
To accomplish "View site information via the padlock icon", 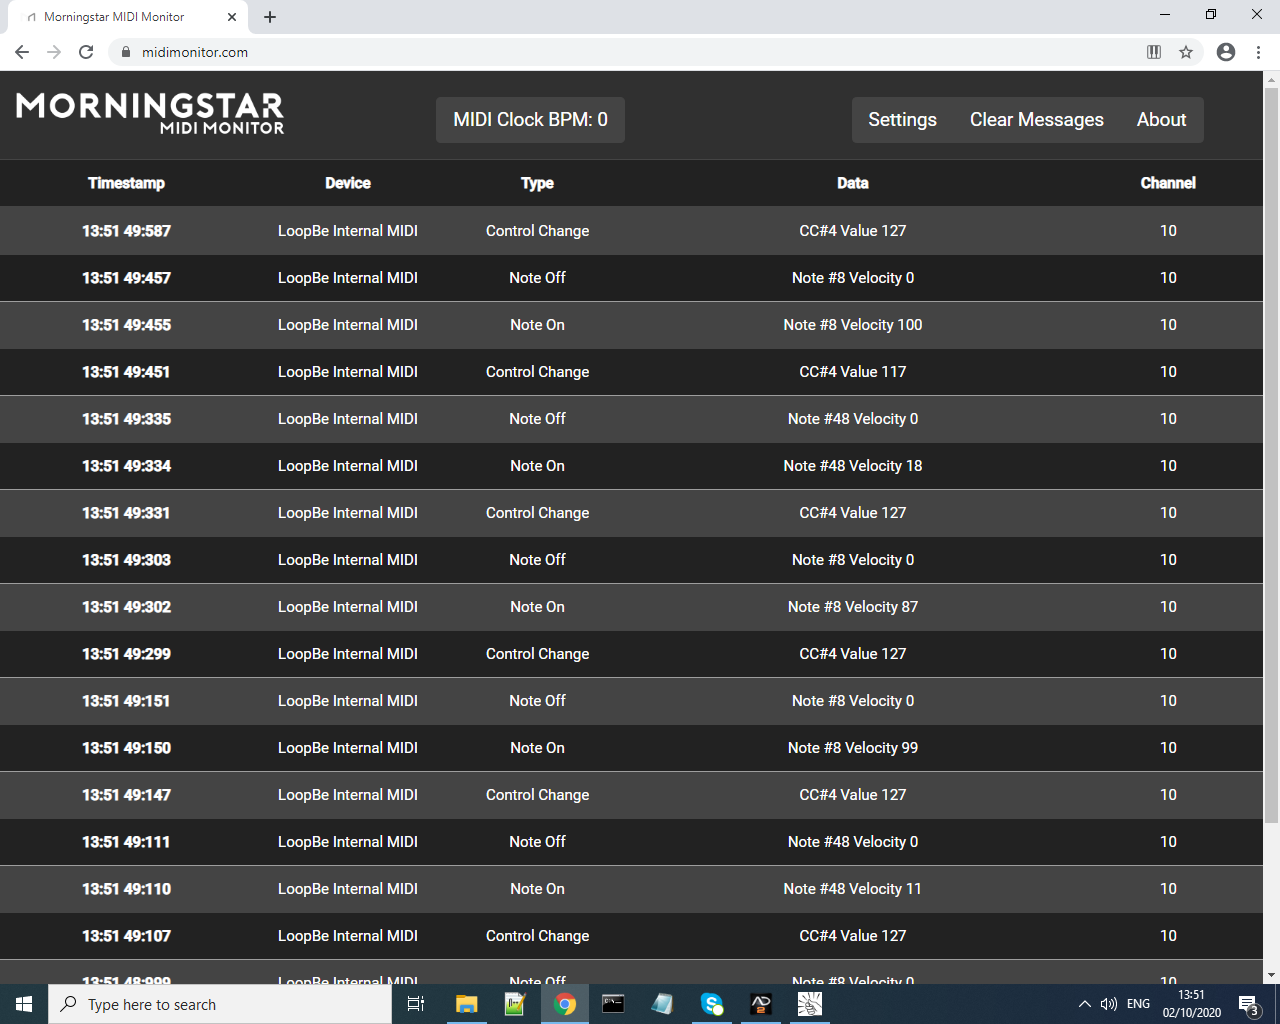I will coord(125,52).
